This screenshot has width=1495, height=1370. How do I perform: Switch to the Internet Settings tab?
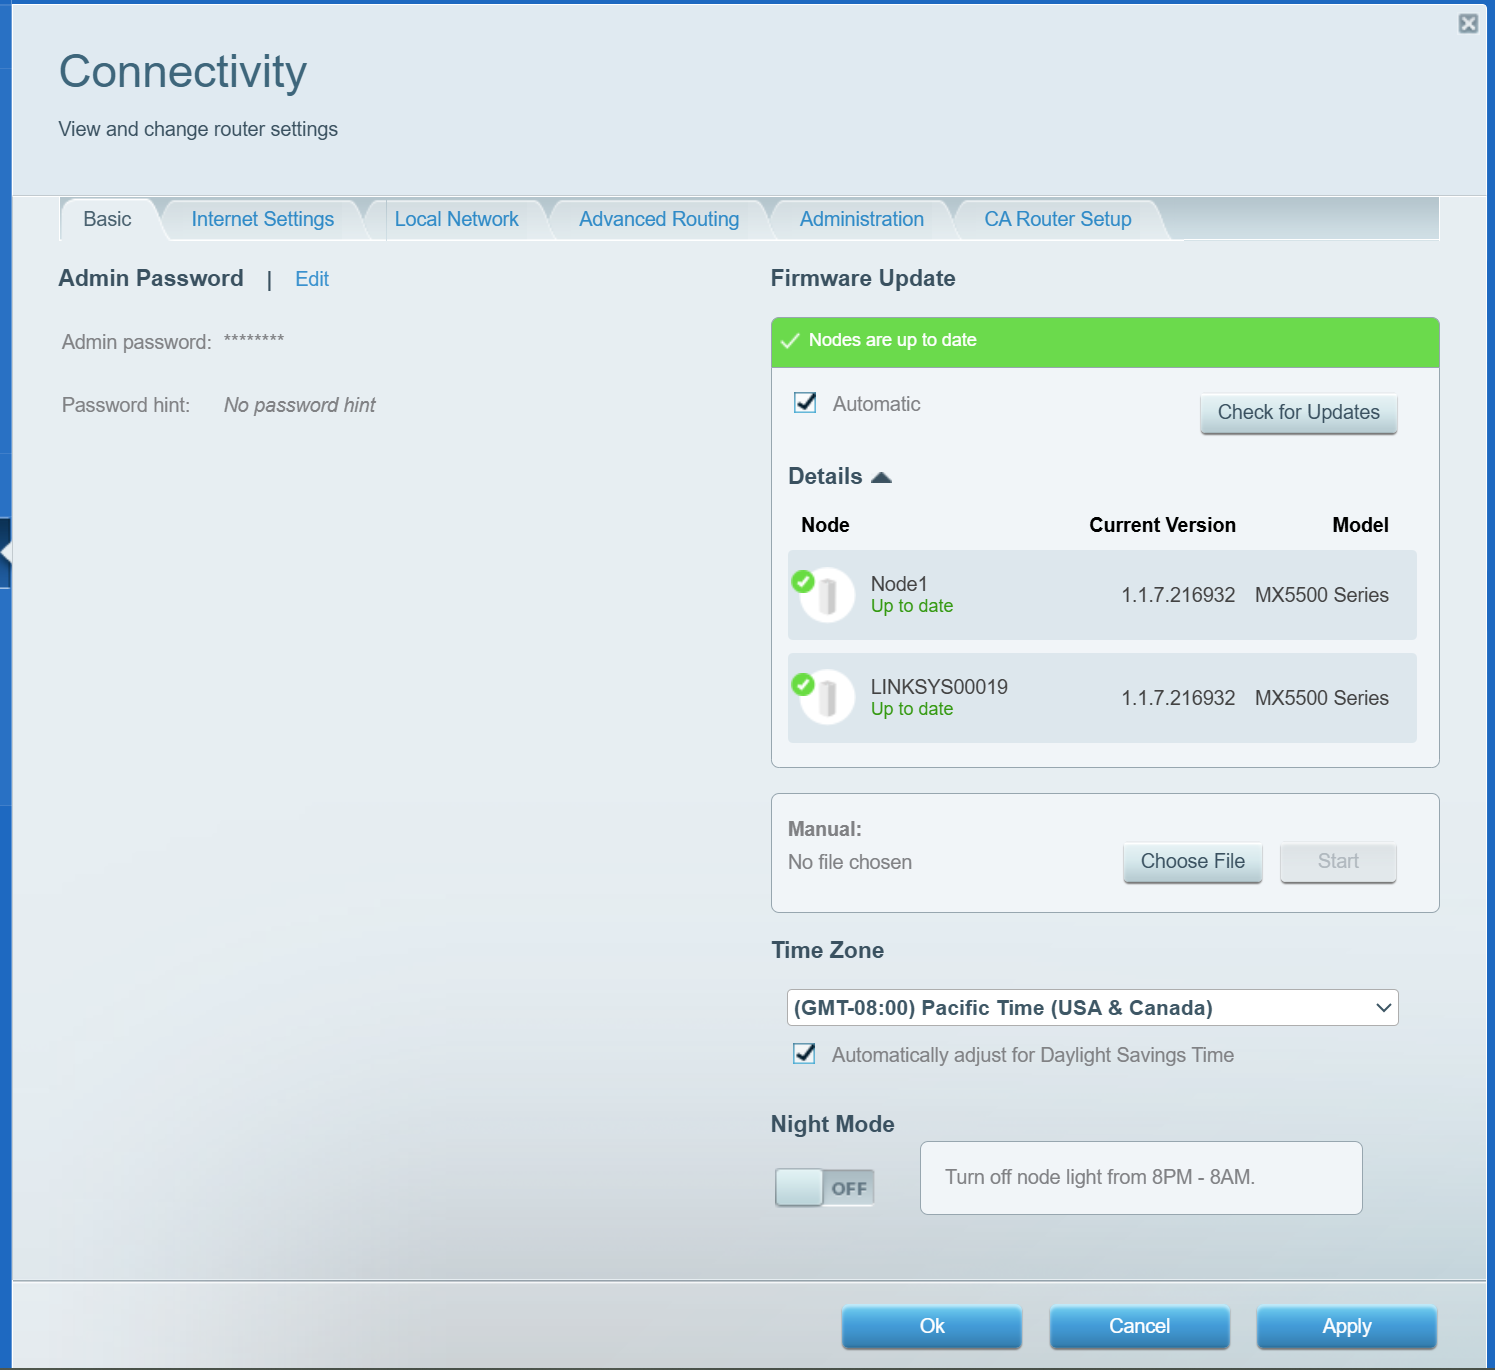point(263,219)
